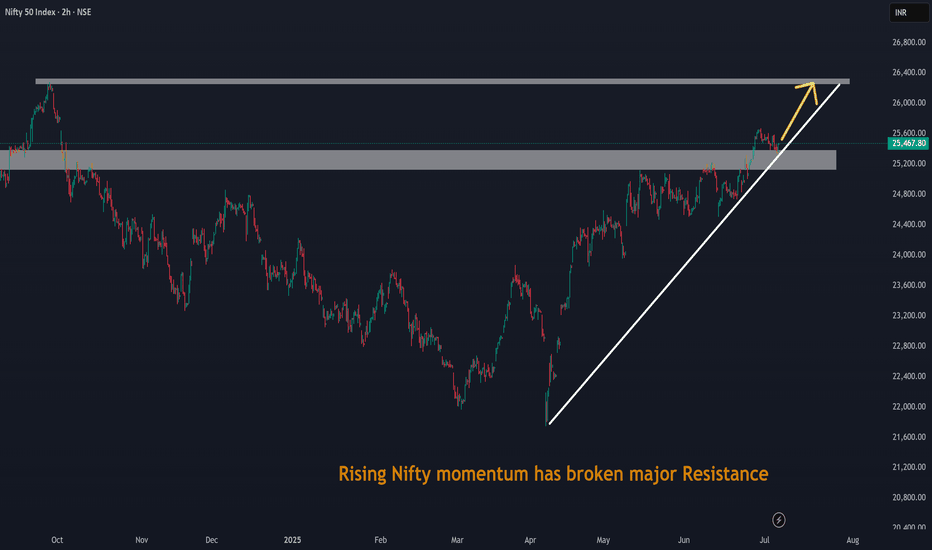Click the lightning bolt replay icon
The width and height of the screenshot is (932, 550).
[x=779, y=520]
